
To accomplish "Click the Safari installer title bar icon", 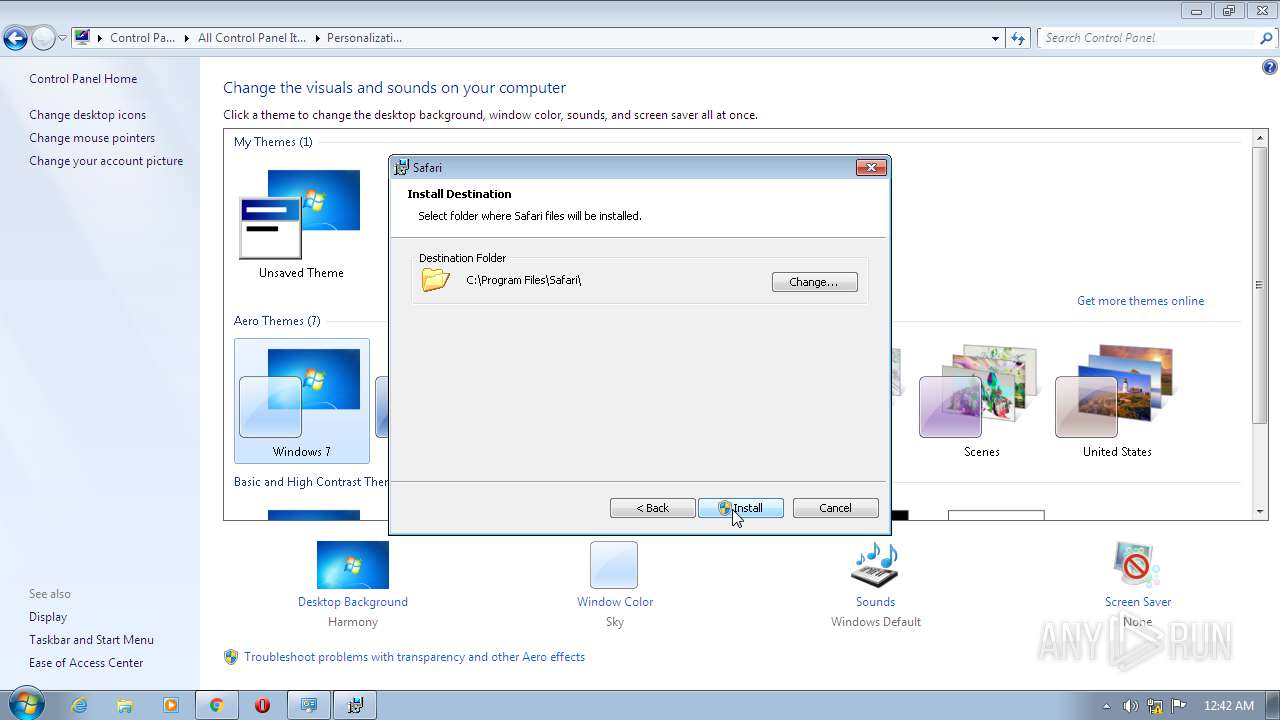I will click(402, 167).
